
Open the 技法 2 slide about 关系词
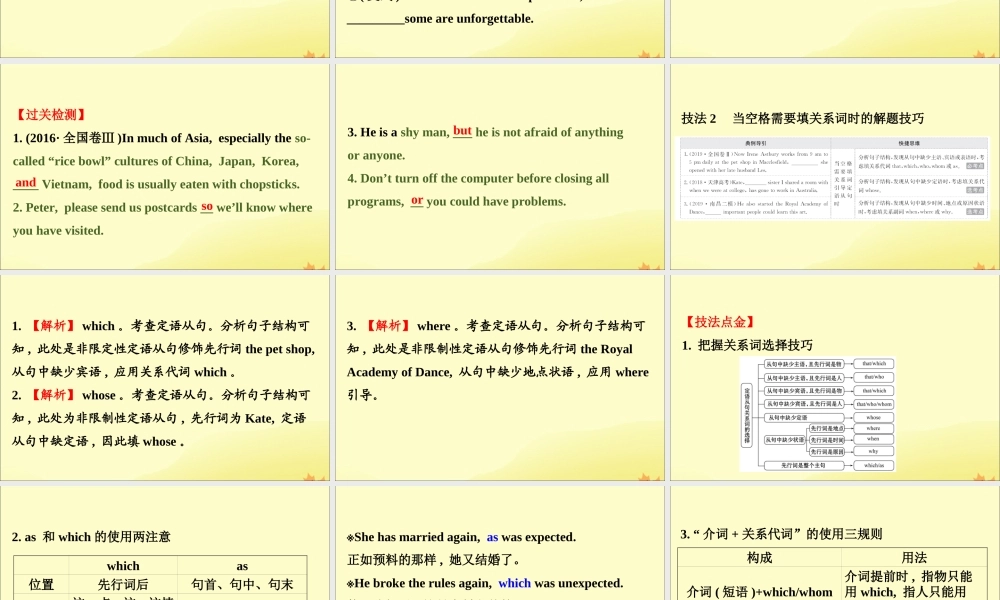click(x=835, y=166)
